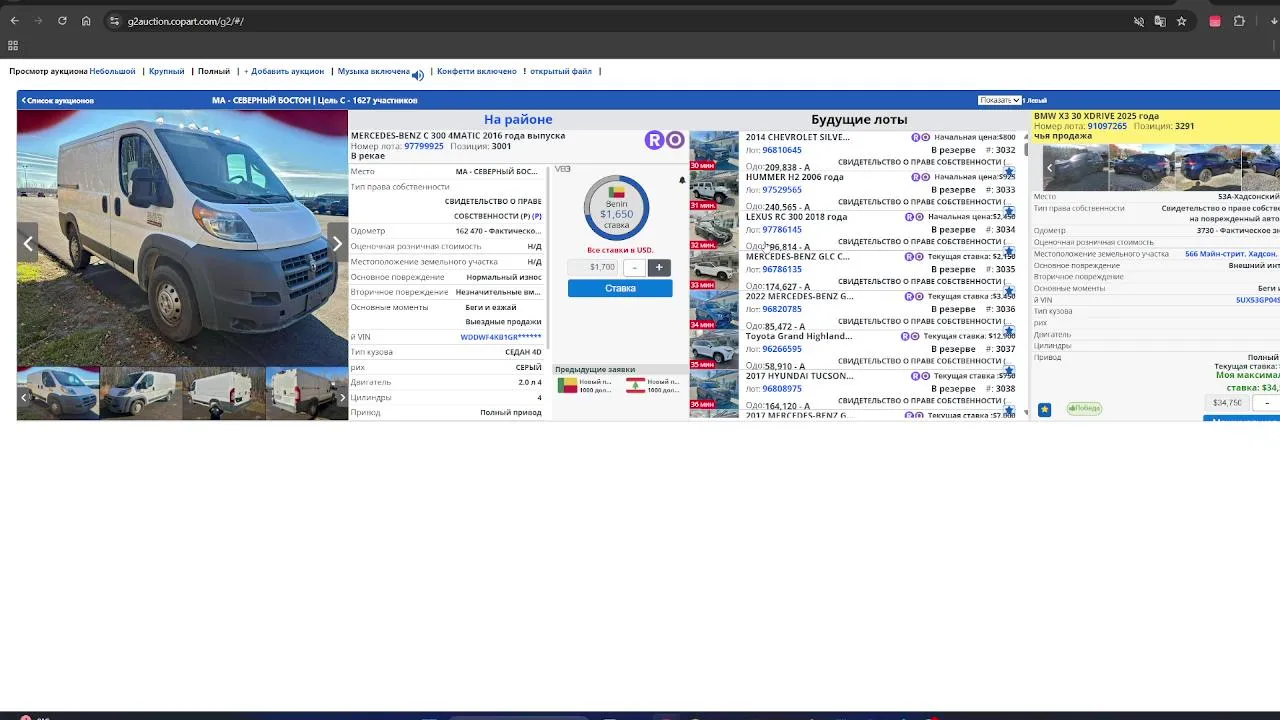Go back to 'Список аукционов'
The image size is (1280, 720).
[x=58, y=100]
